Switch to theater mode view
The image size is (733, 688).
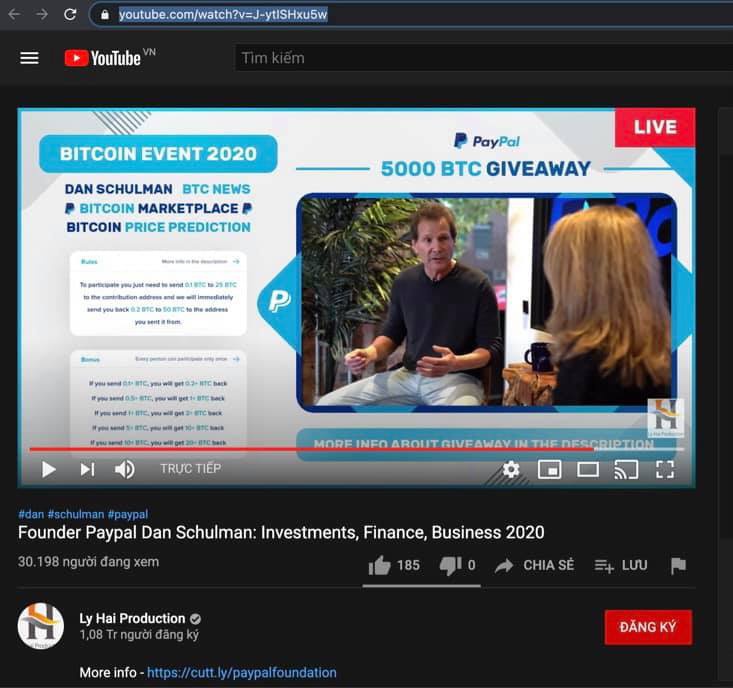click(588, 469)
